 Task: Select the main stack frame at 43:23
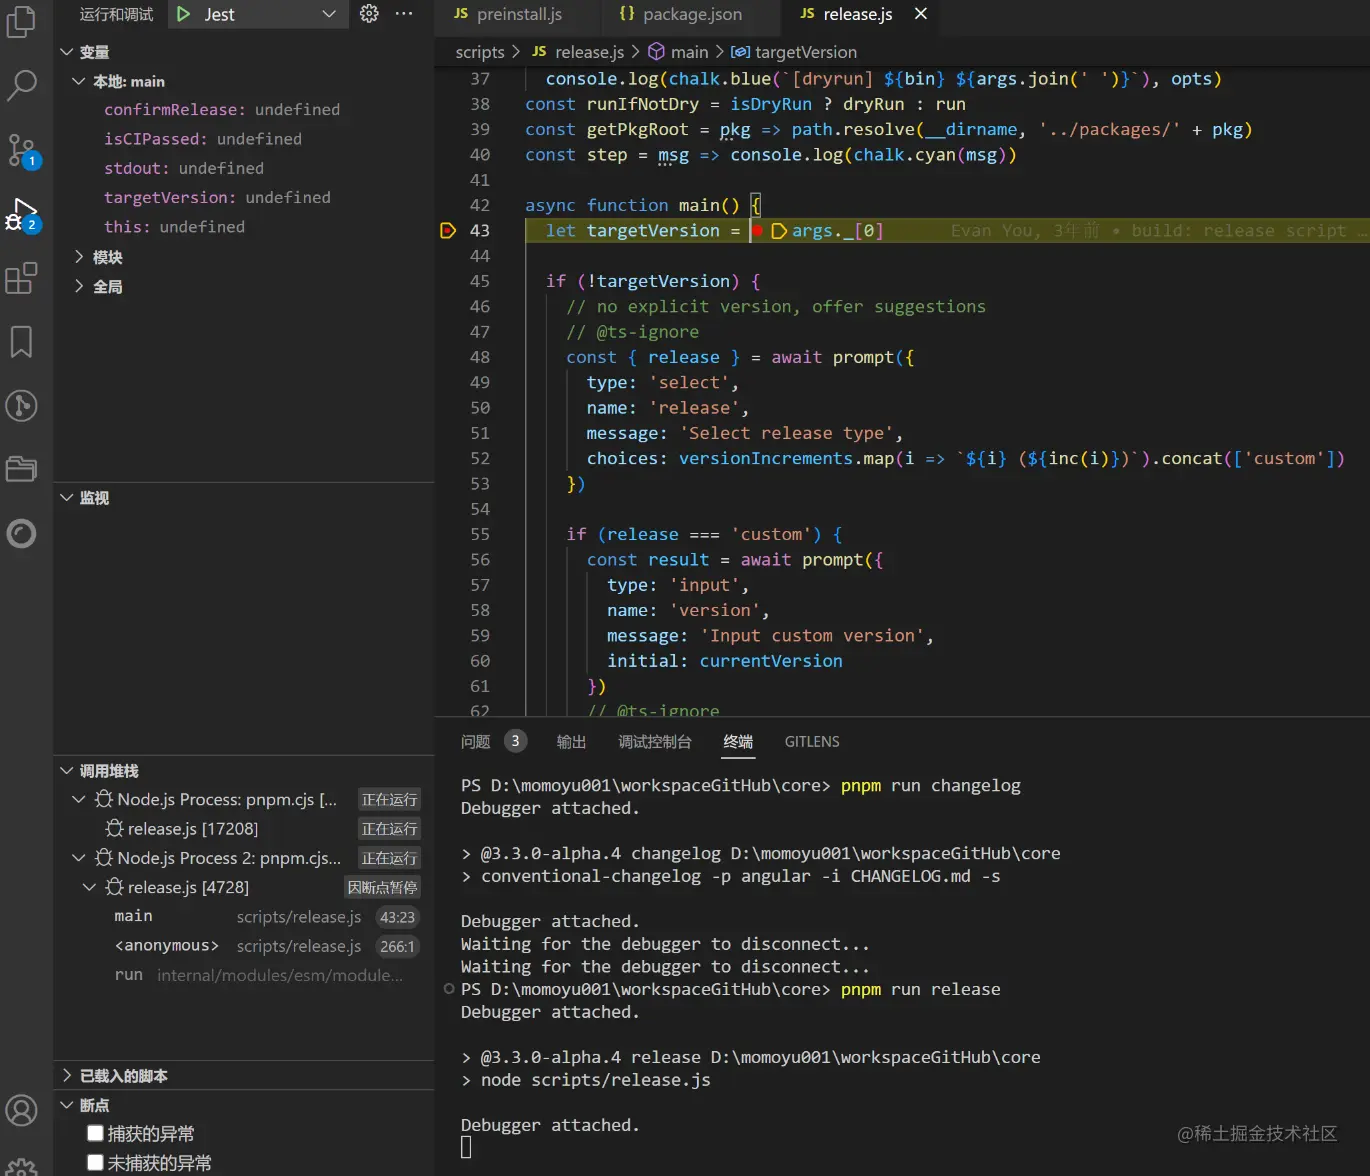(244, 917)
